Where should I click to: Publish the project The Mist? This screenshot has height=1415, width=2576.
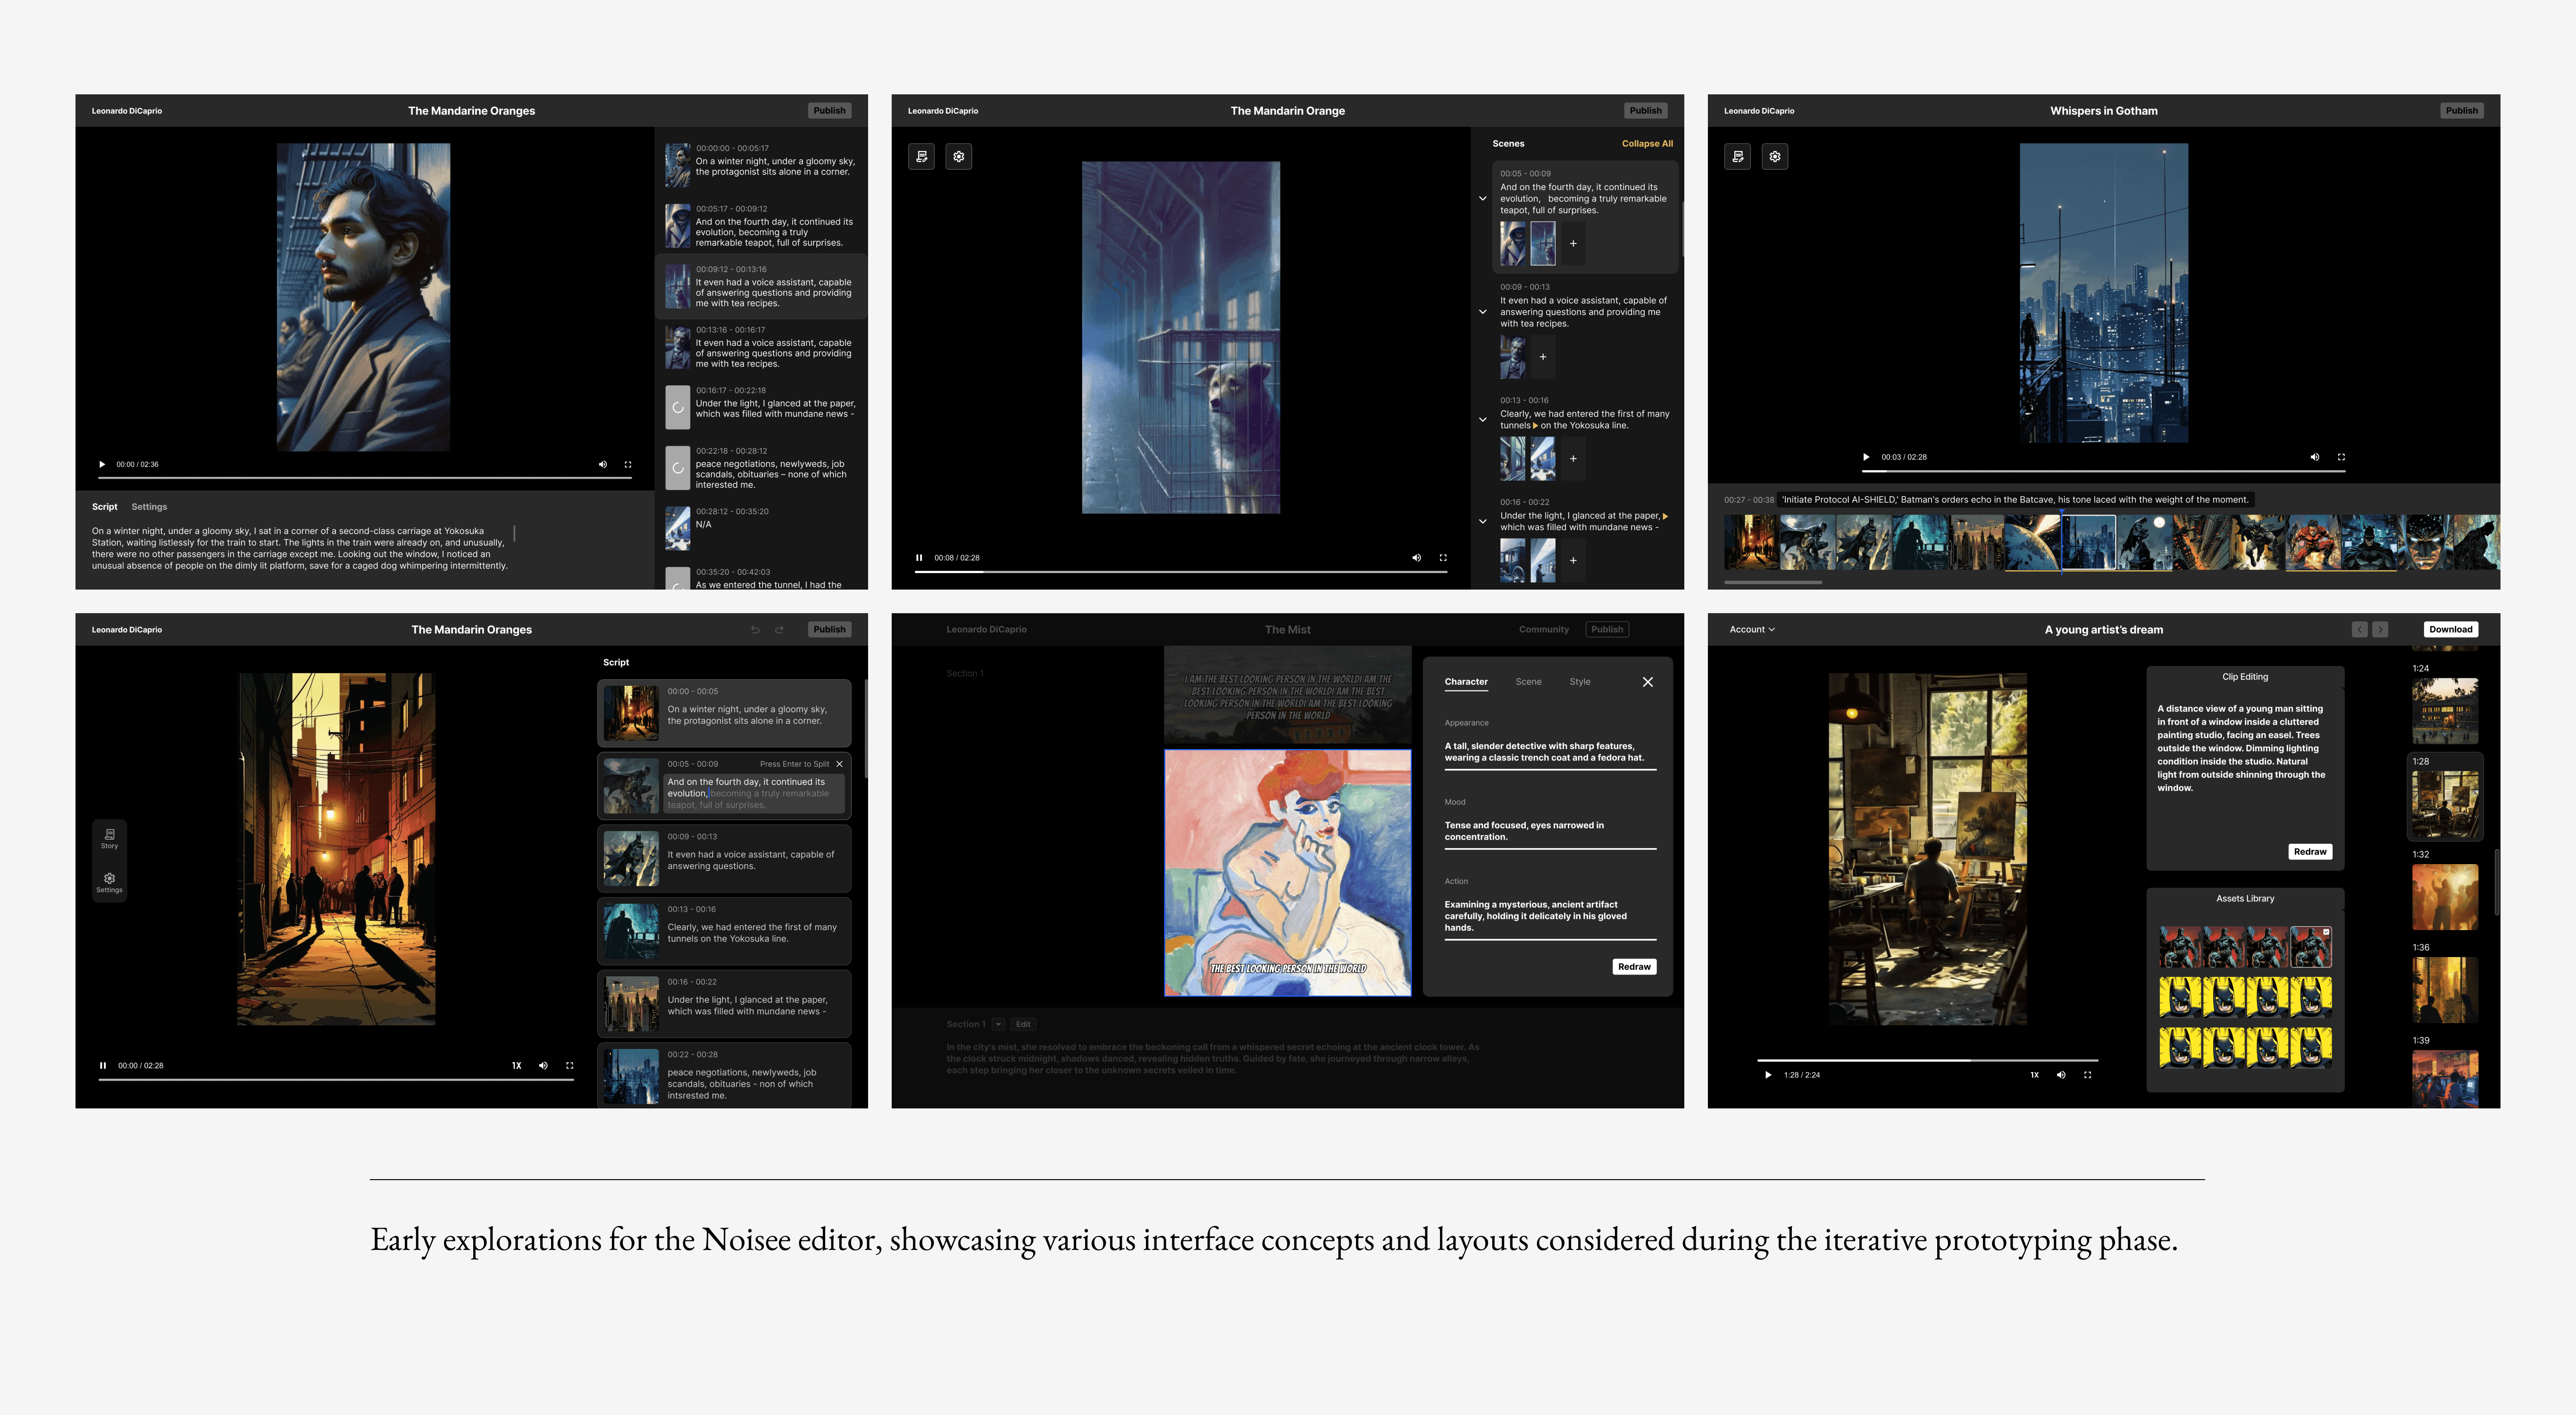coord(1607,630)
